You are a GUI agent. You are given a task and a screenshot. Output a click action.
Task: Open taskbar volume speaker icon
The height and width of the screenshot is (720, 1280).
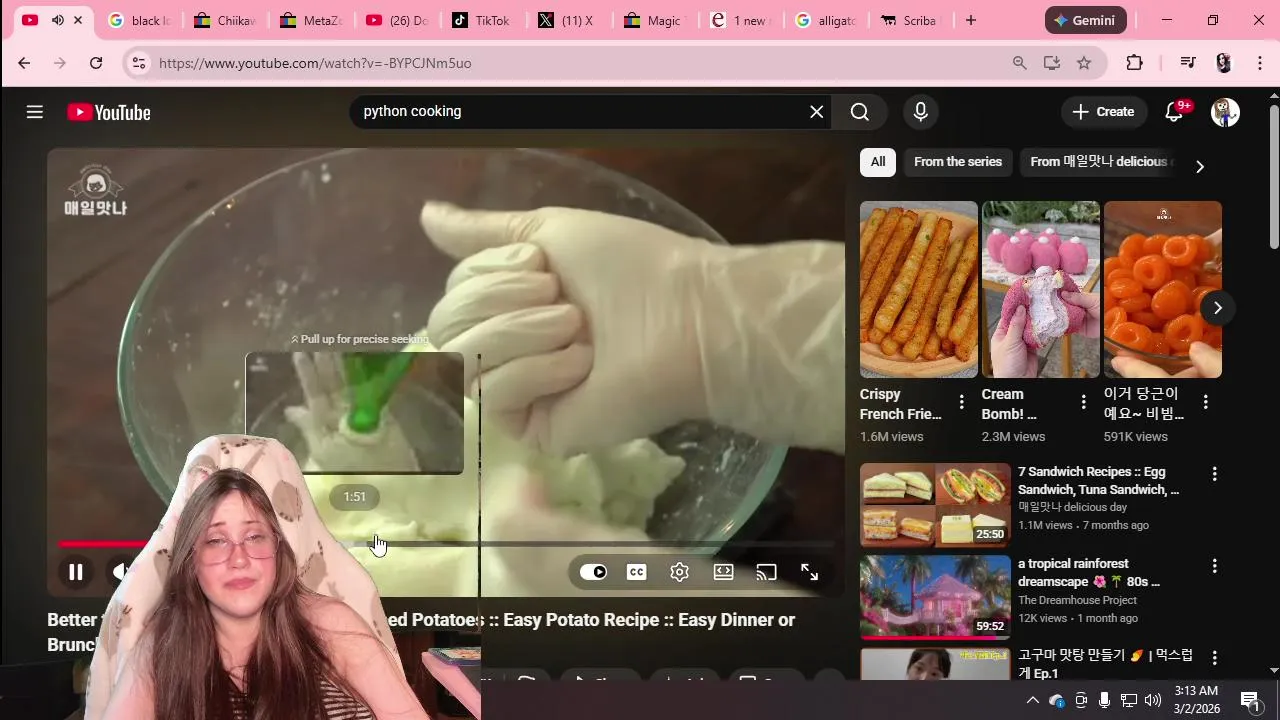click(1153, 700)
